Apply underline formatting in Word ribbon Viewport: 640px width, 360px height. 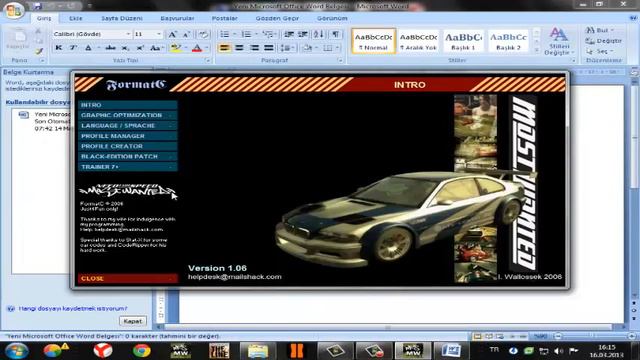tap(88, 48)
